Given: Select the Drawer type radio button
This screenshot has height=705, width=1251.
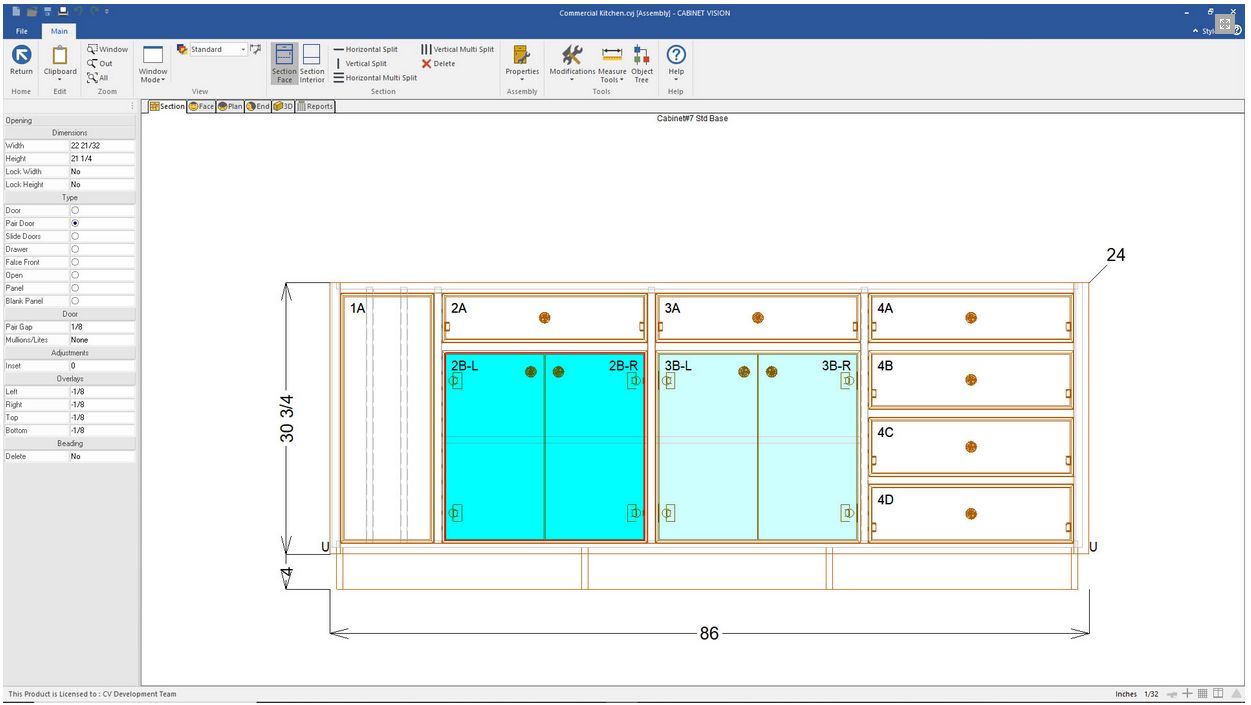Looking at the screenshot, I should point(75,249).
